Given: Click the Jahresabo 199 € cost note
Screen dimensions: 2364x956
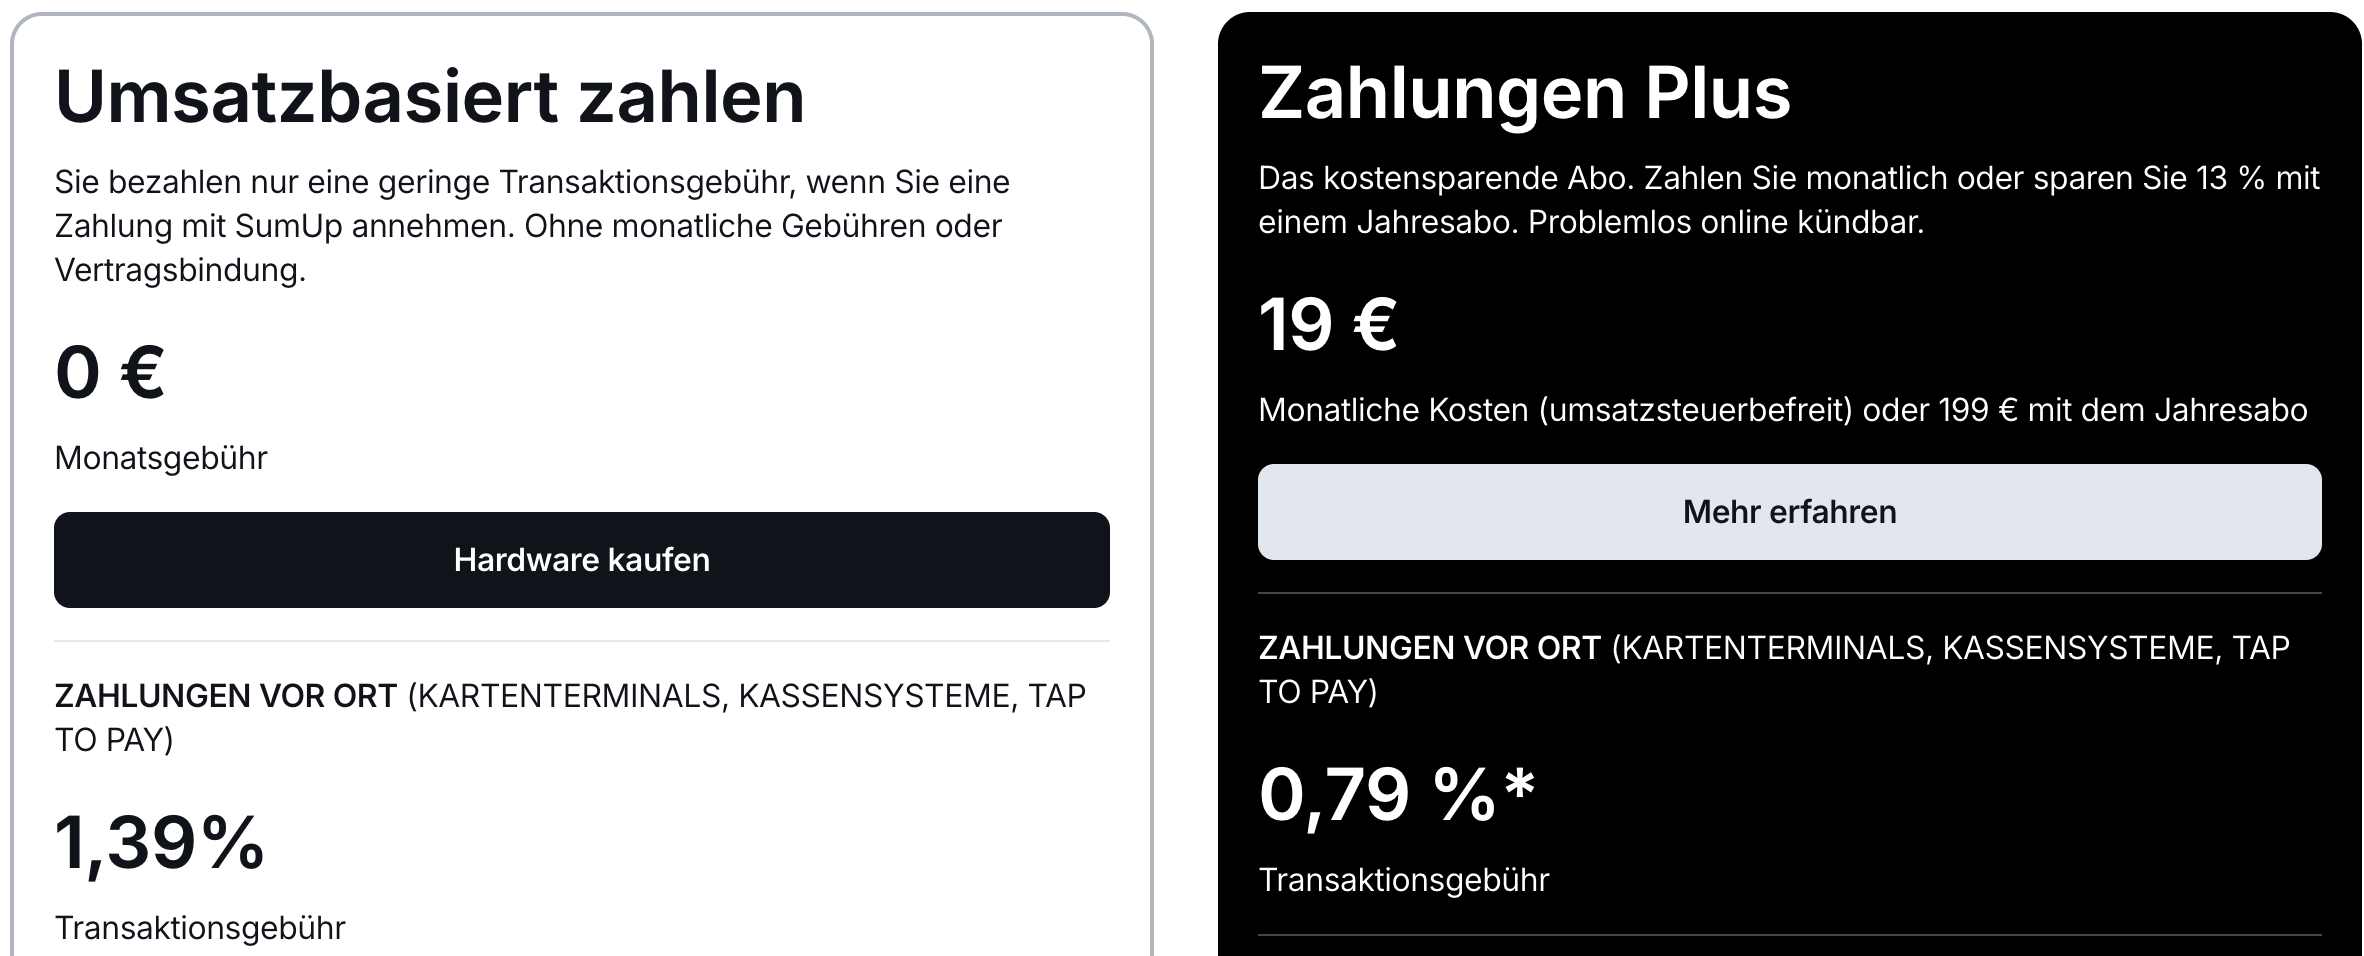Looking at the screenshot, I should (x=1782, y=410).
